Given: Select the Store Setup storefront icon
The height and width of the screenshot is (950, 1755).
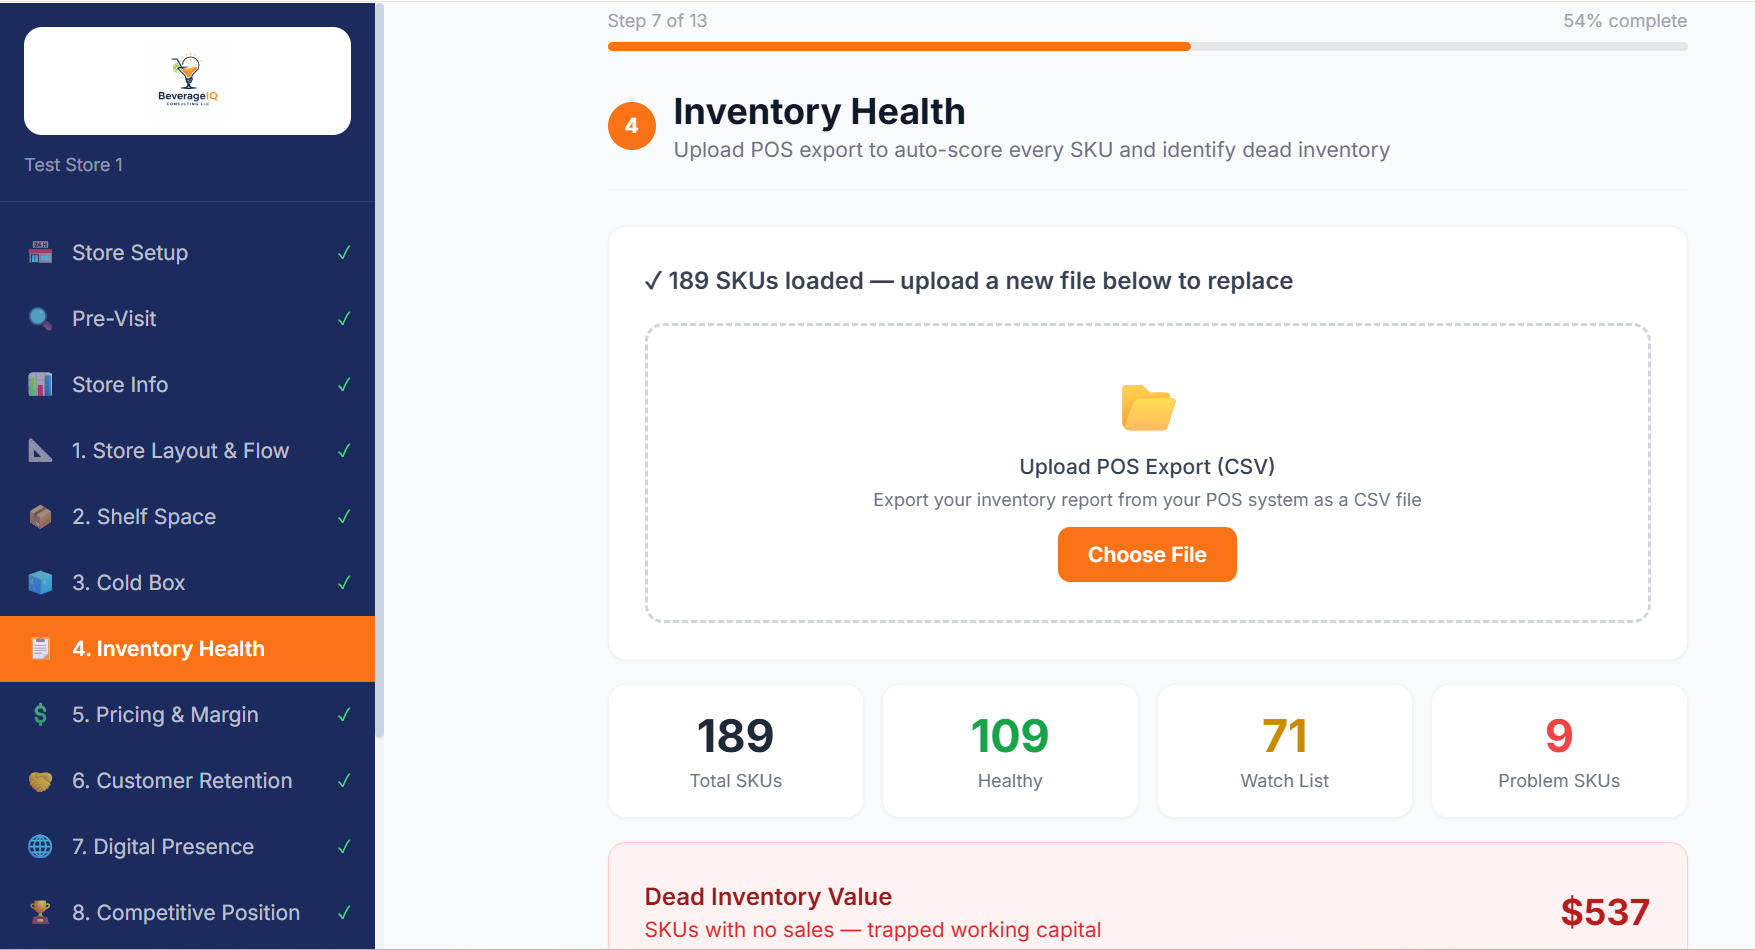Looking at the screenshot, I should tap(40, 252).
